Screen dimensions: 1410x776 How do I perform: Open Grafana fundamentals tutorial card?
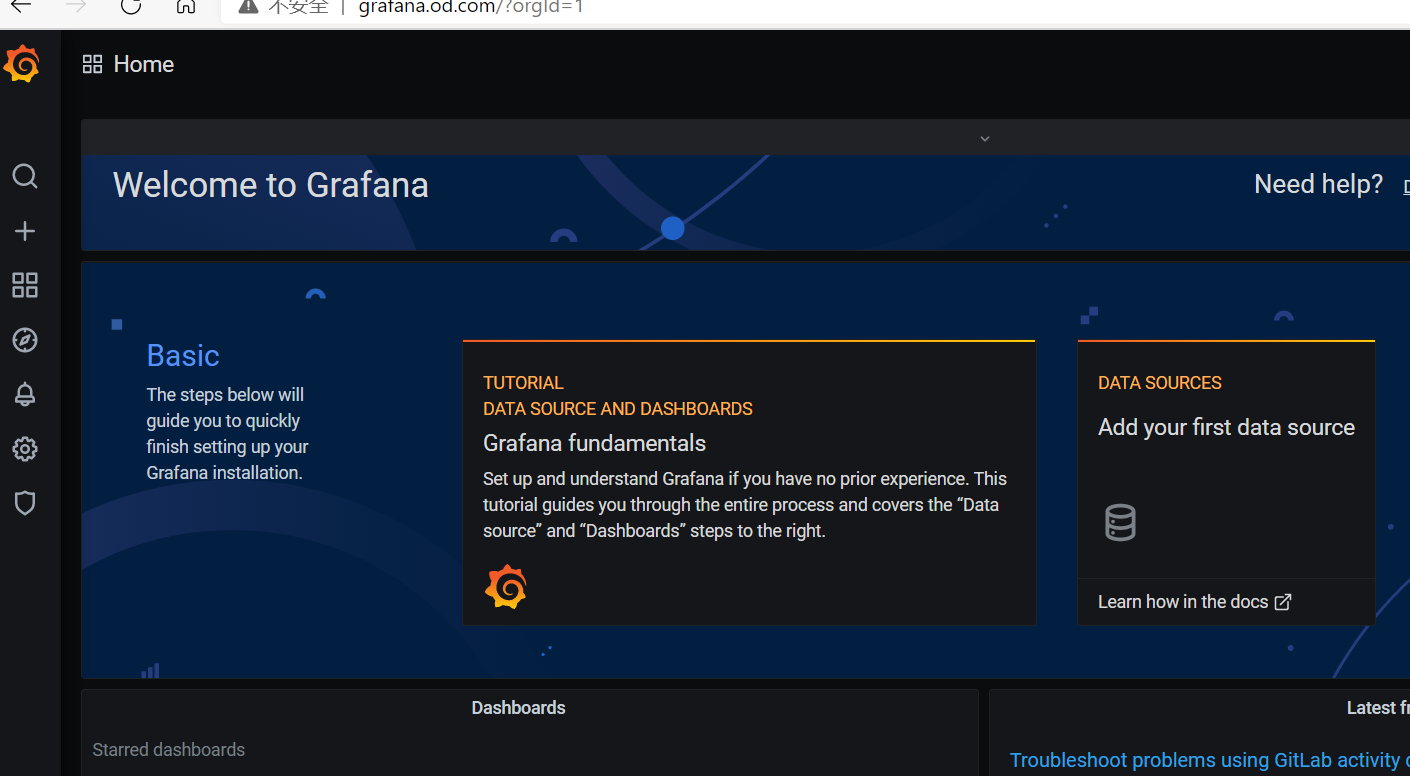pyautogui.click(x=749, y=483)
